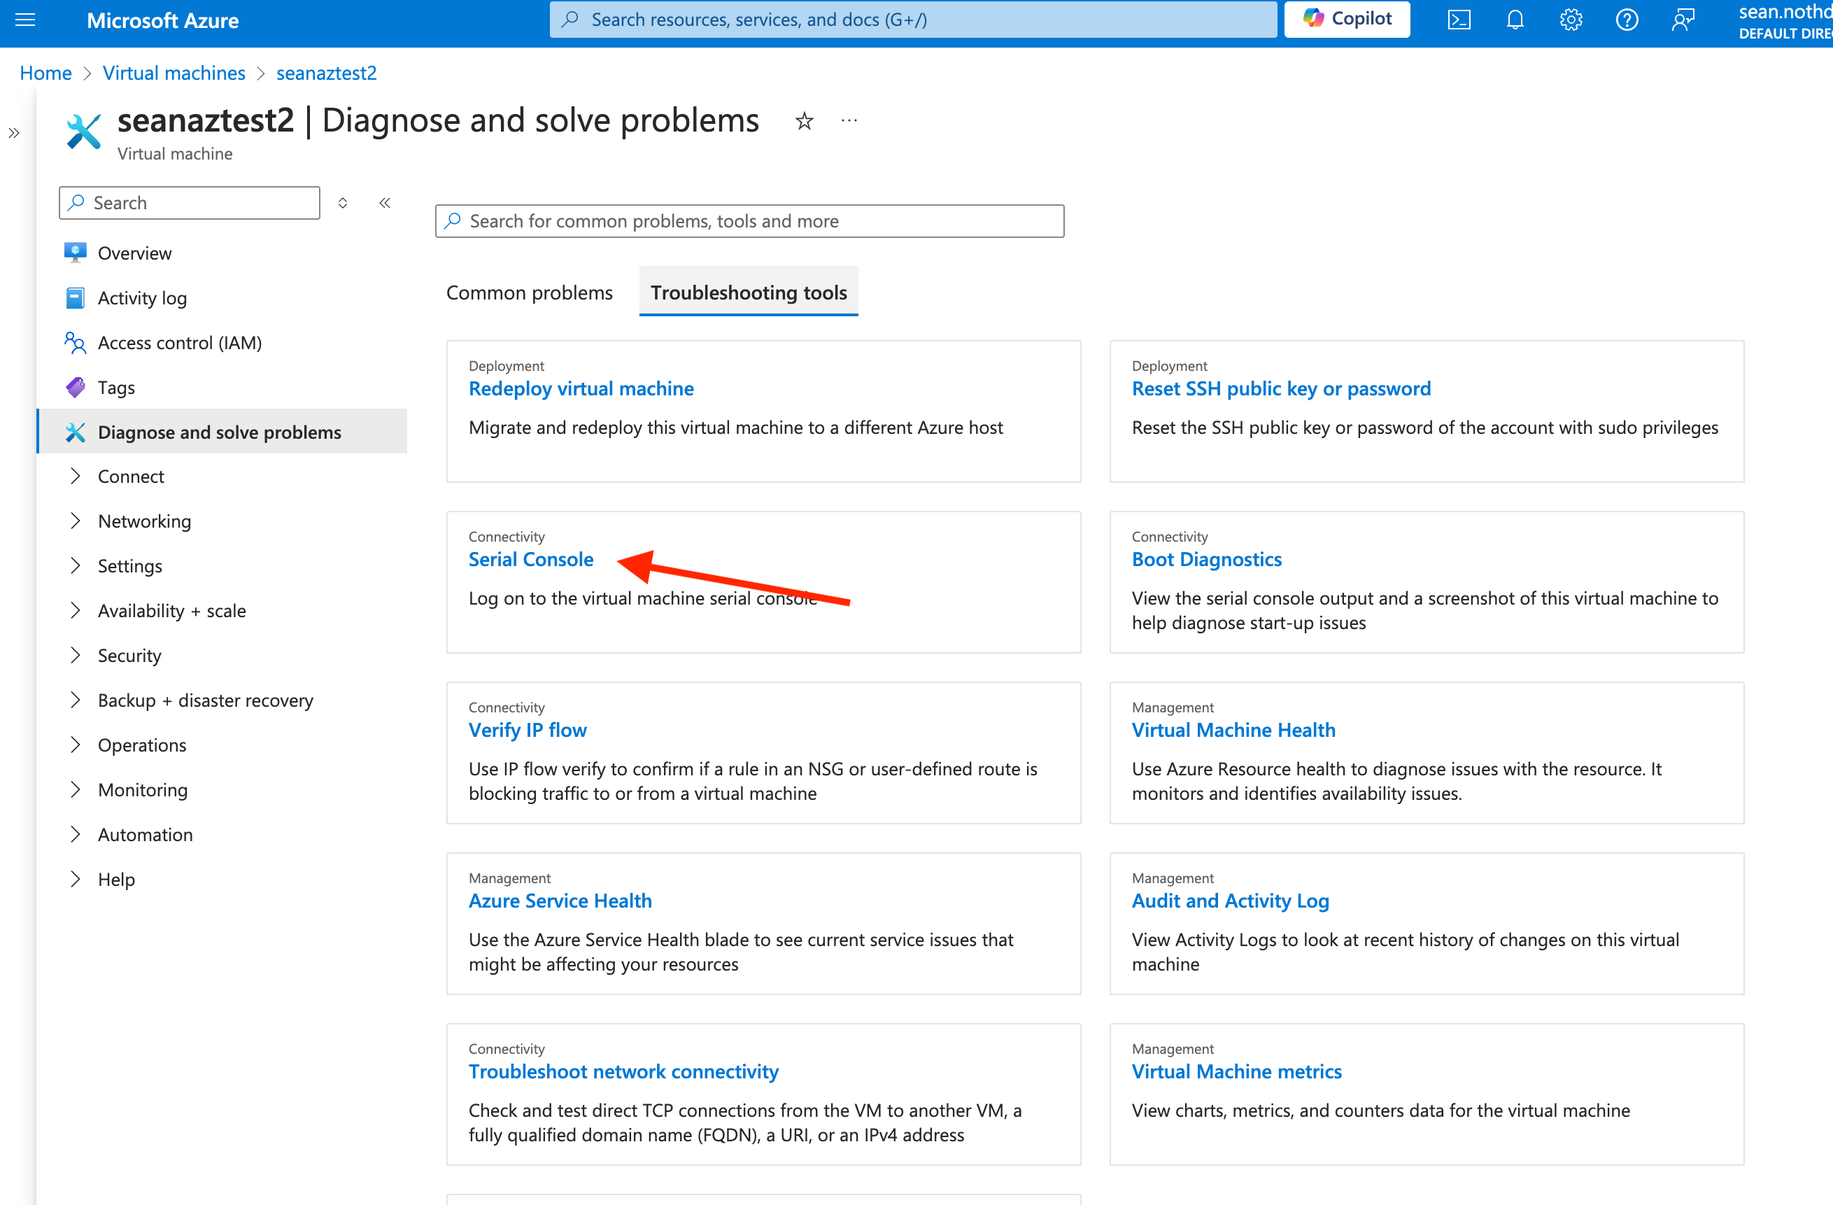Click the resource menu Search box
The width and height of the screenshot is (1833, 1205).
[x=190, y=203]
